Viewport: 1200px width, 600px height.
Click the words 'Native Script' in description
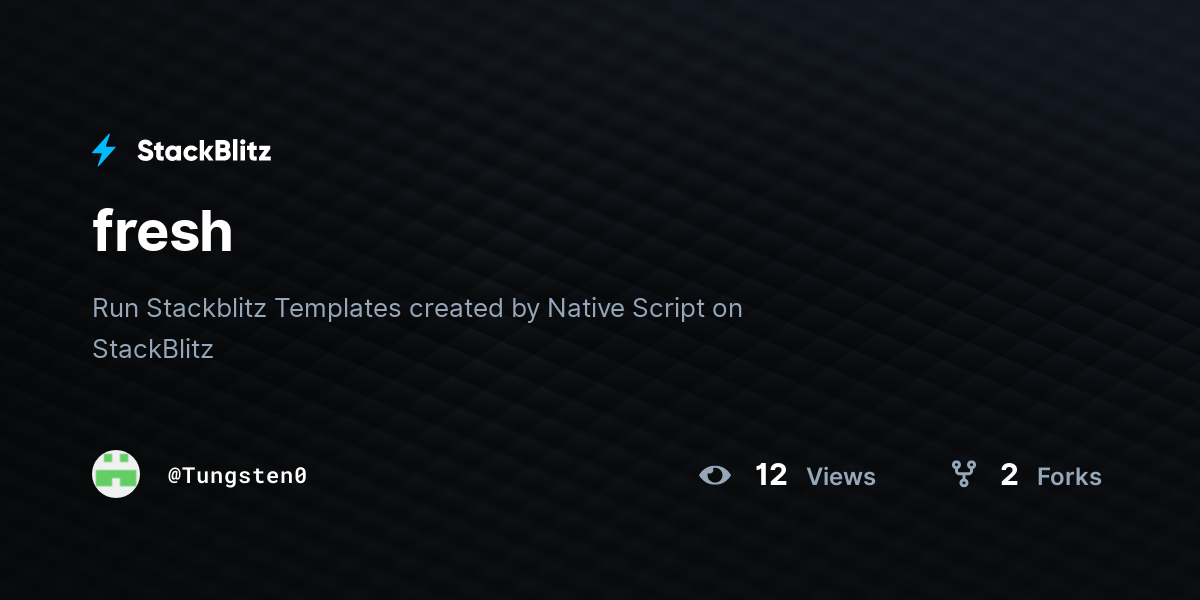tap(626, 308)
